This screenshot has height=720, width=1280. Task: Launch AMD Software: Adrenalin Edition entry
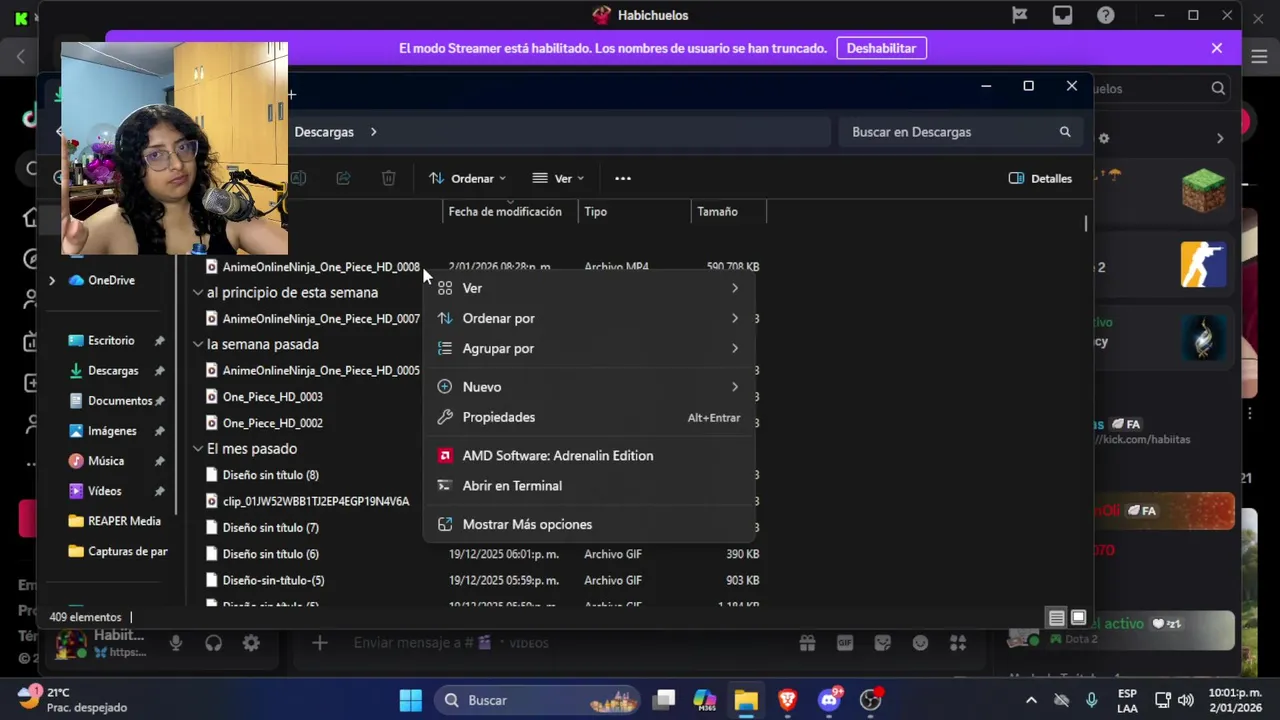tap(590, 455)
